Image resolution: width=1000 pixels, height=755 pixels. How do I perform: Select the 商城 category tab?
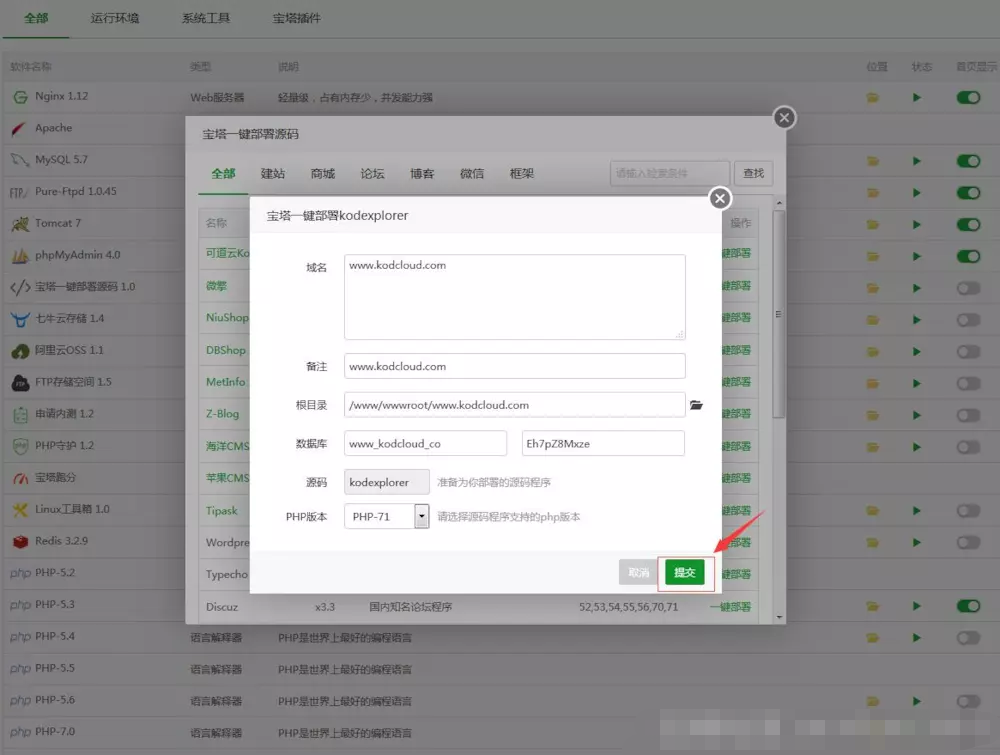click(323, 173)
